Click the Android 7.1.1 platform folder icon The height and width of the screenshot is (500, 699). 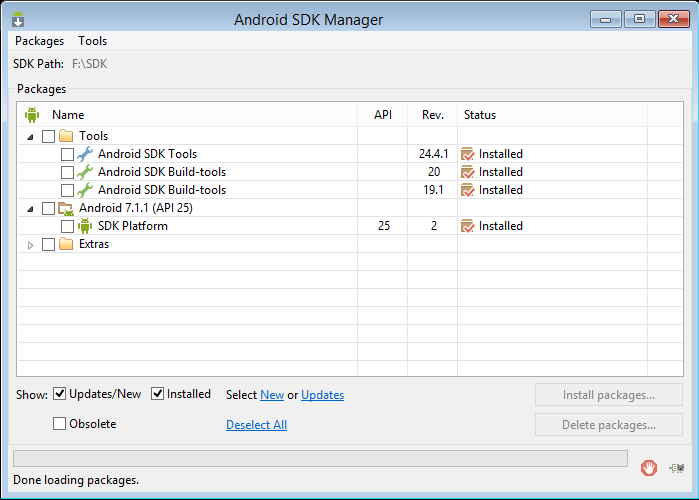(x=66, y=208)
